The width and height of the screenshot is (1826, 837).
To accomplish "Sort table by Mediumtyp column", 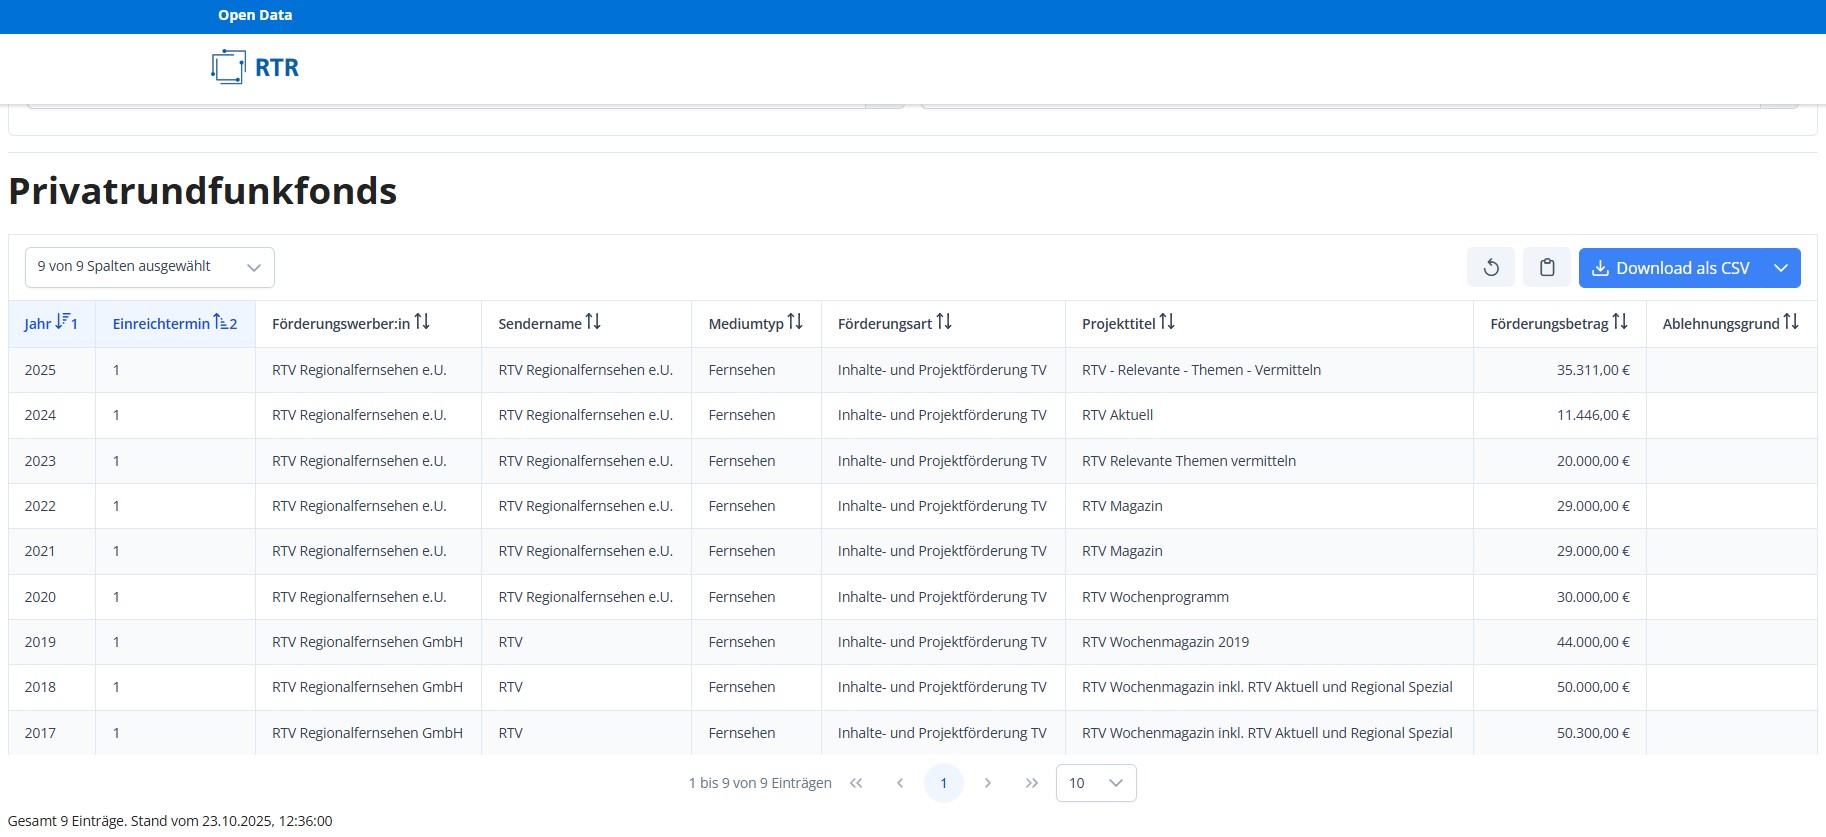I will point(795,322).
